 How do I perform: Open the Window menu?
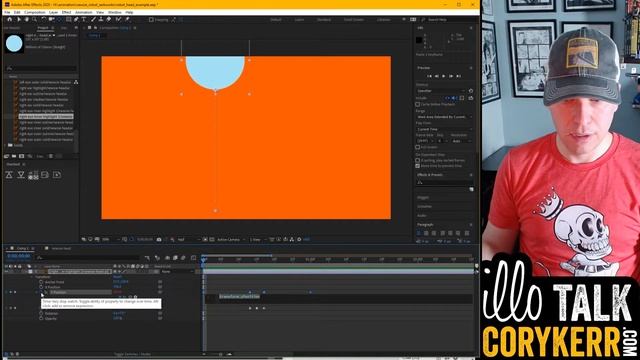(x=115, y=13)
